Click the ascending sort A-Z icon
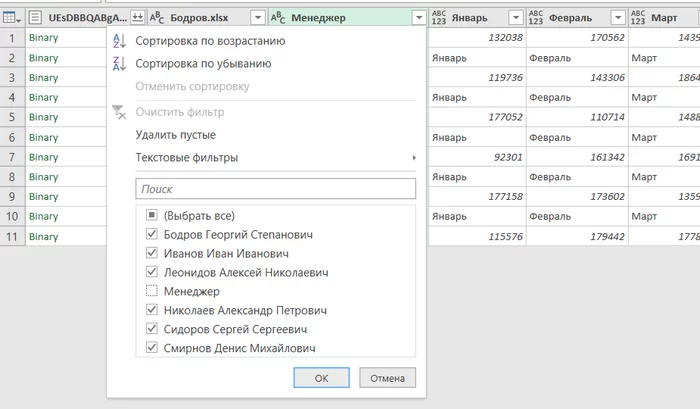 [119, 41]
